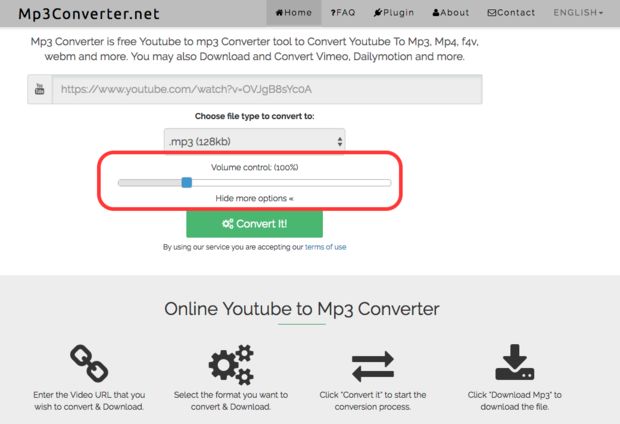The width and height of the screenshot is (620, 424).
Task: Click the Click Convert it instruction text
Action: (x=373, y=401)
